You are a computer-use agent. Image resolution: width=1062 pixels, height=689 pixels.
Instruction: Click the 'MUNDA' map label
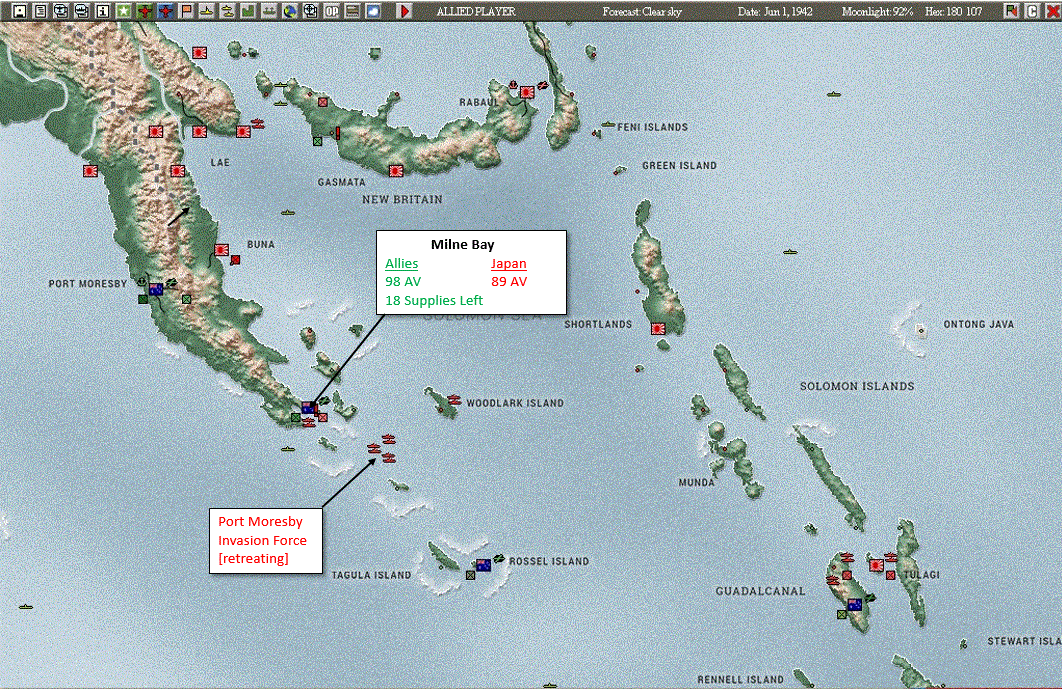tap(696, 482)
